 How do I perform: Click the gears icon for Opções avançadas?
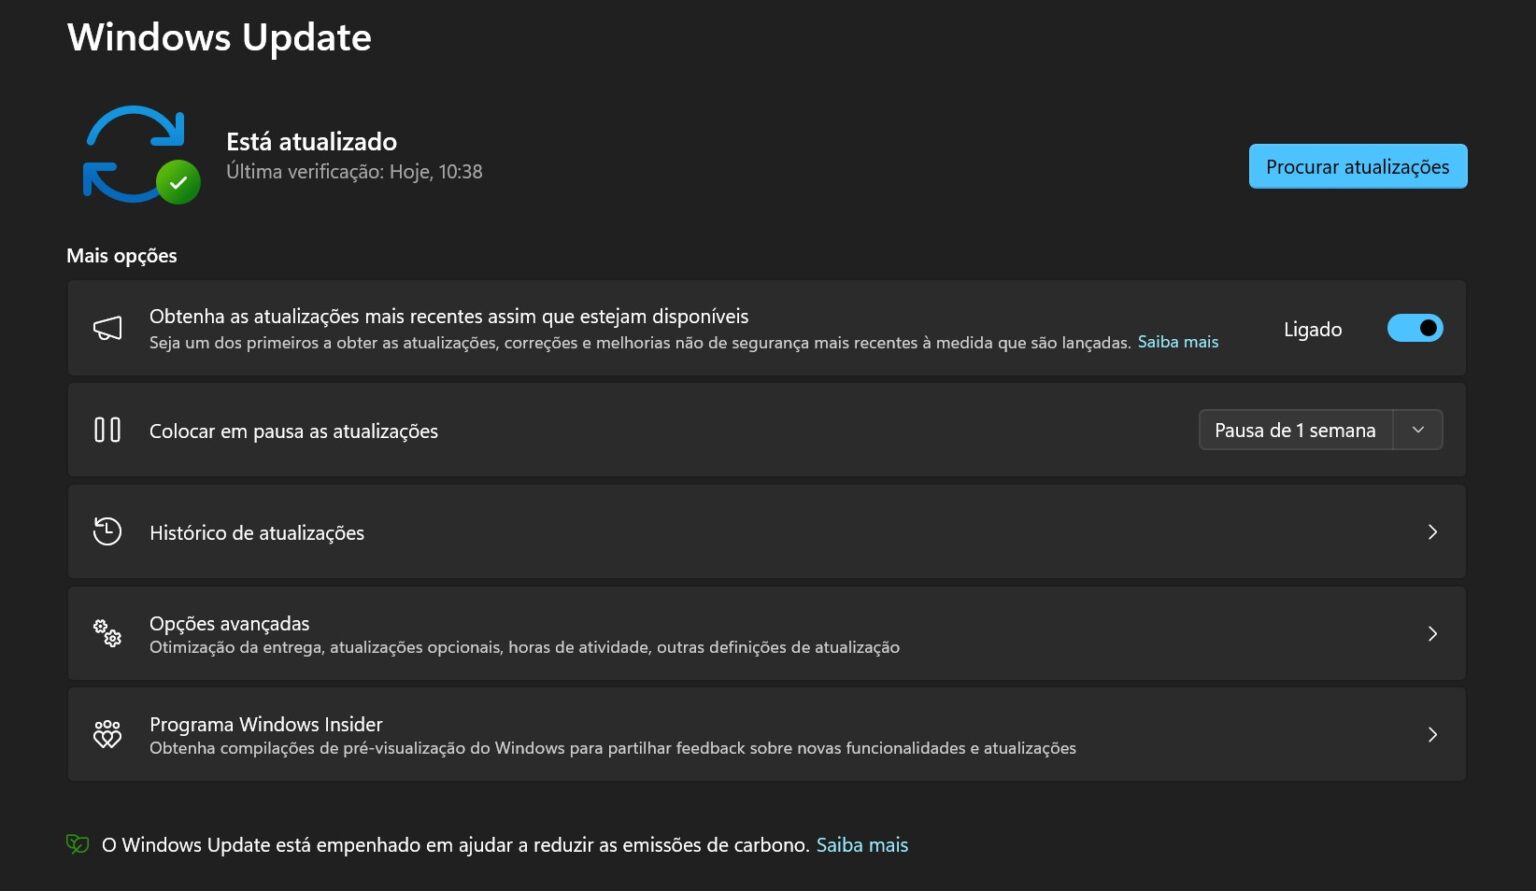click(107, 633)
